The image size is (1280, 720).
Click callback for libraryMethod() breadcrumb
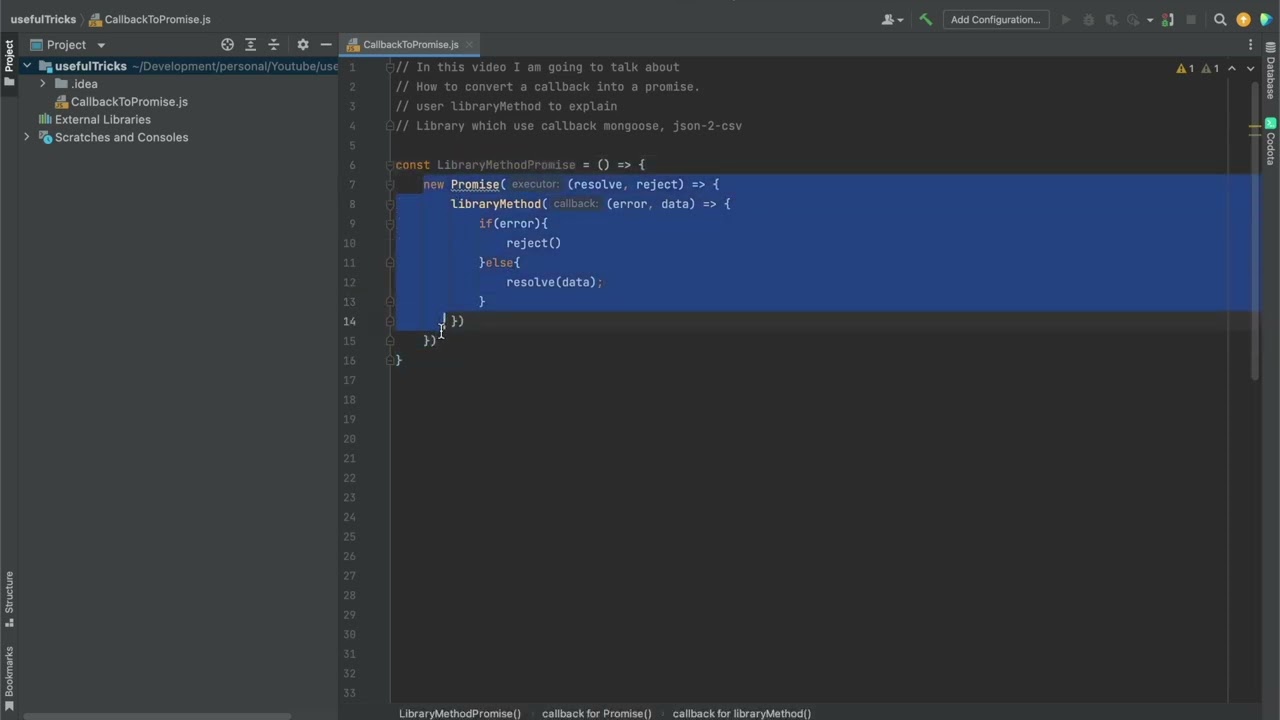(742, 713)
